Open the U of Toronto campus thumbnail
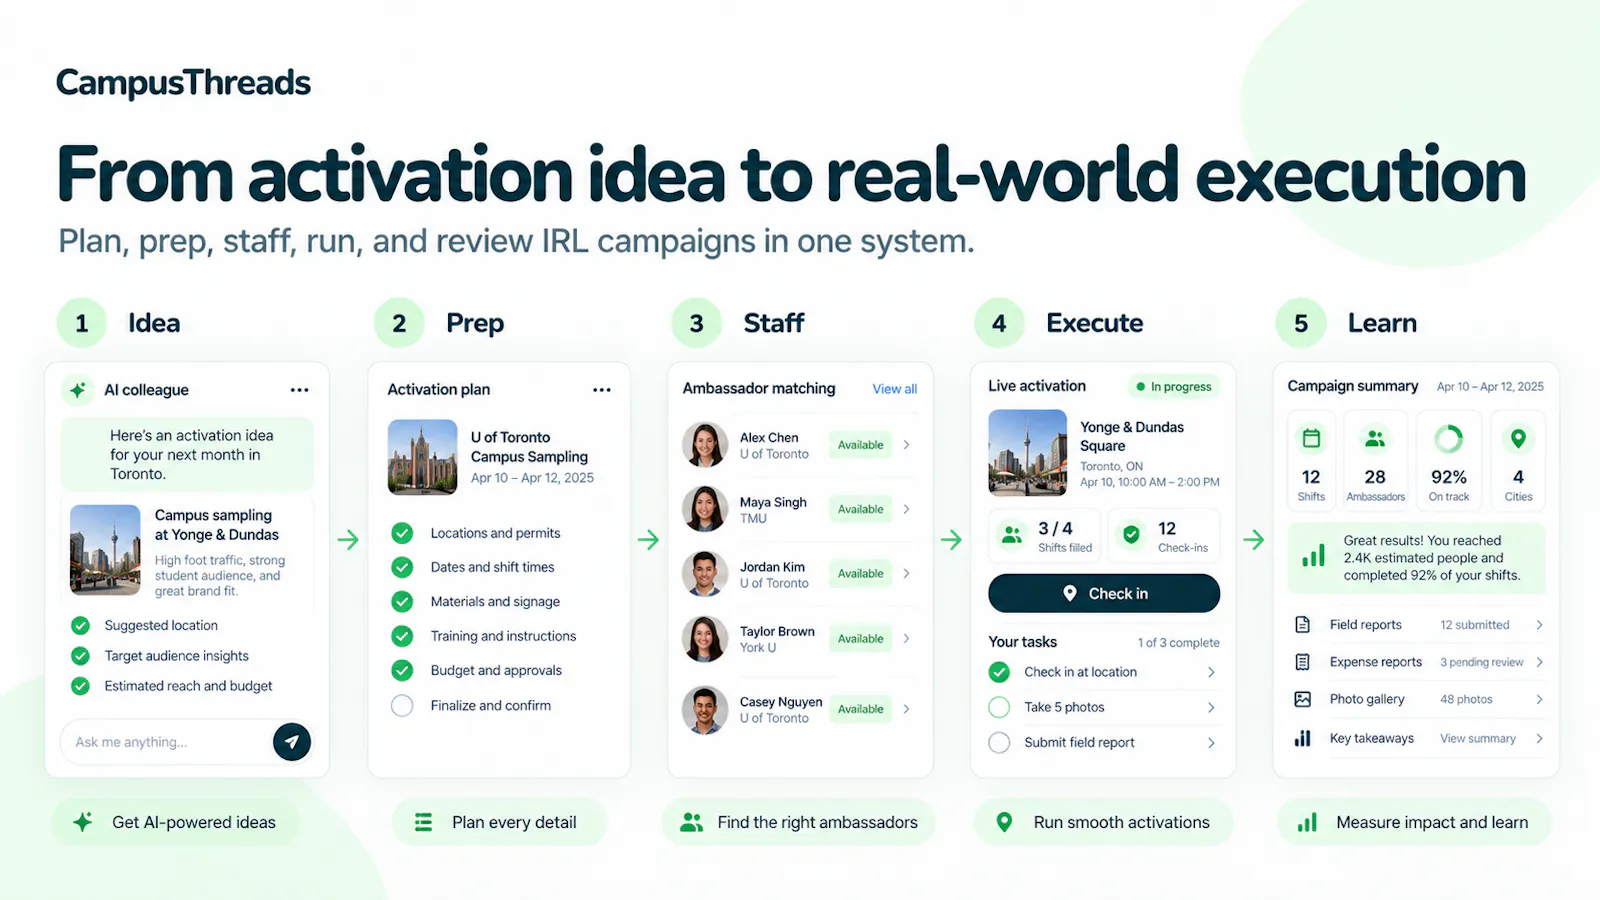The image size is (1600, 900). (422, 457)
